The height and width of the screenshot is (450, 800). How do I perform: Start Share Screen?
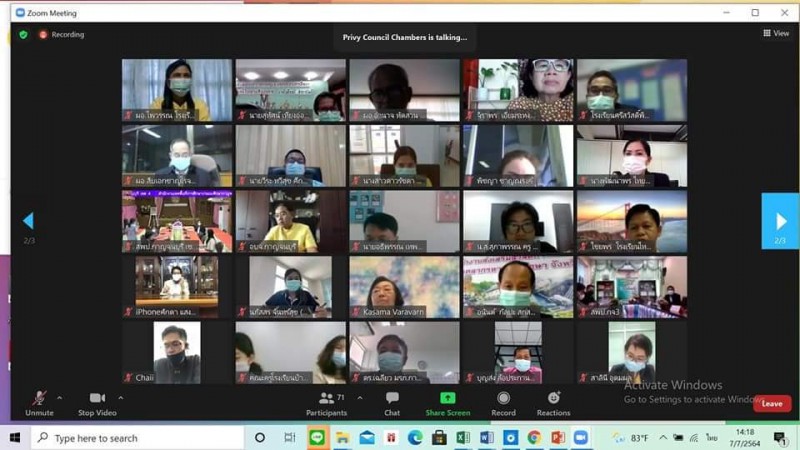pos(447,401)
